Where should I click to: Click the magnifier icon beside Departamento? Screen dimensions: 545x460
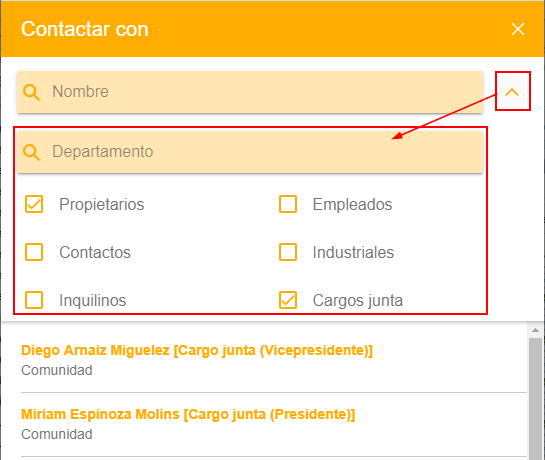[31, 152]
